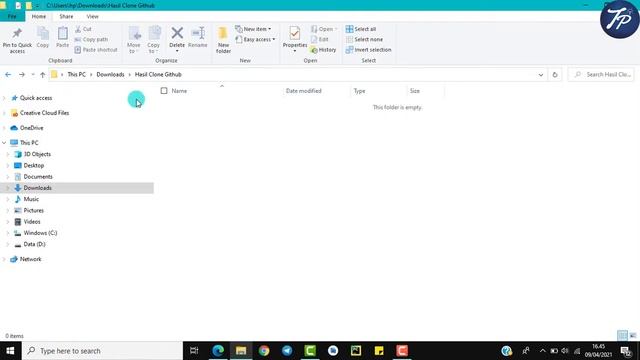Create a New folder
The image size is (640, 360).
pyautogui.click(x=223, y=40)
